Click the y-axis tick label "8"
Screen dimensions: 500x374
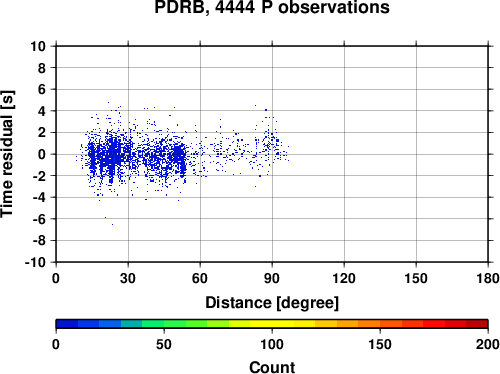click(42, 68)
